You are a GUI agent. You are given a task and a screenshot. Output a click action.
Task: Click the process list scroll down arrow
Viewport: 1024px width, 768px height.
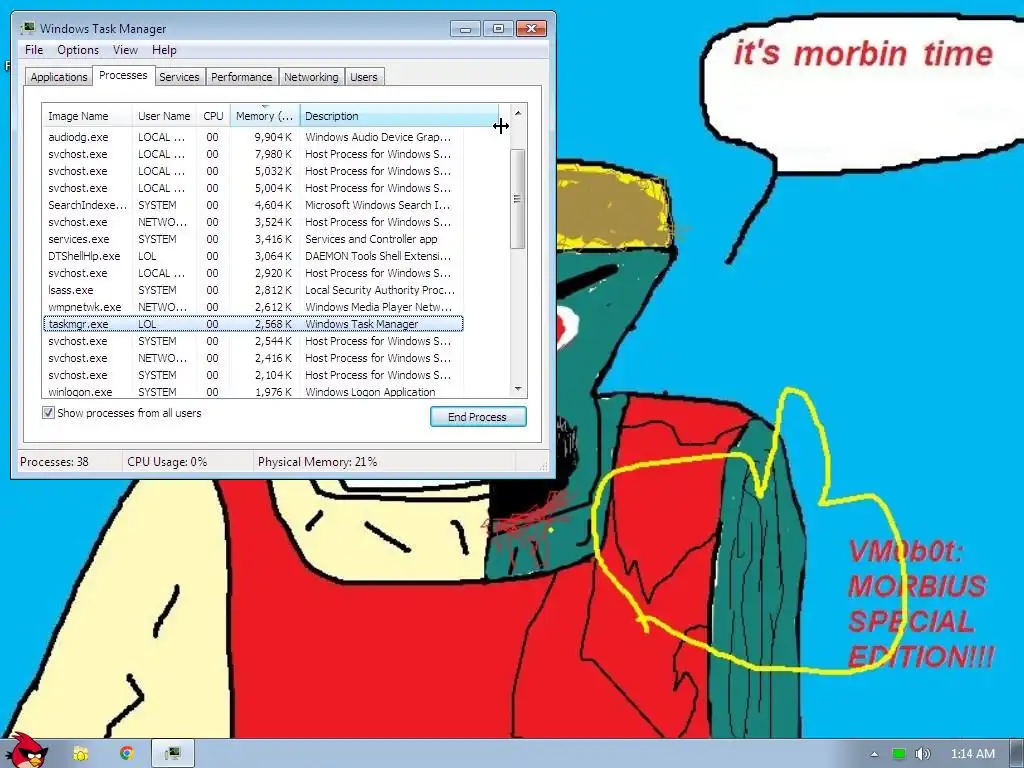(x=518, y=389)
